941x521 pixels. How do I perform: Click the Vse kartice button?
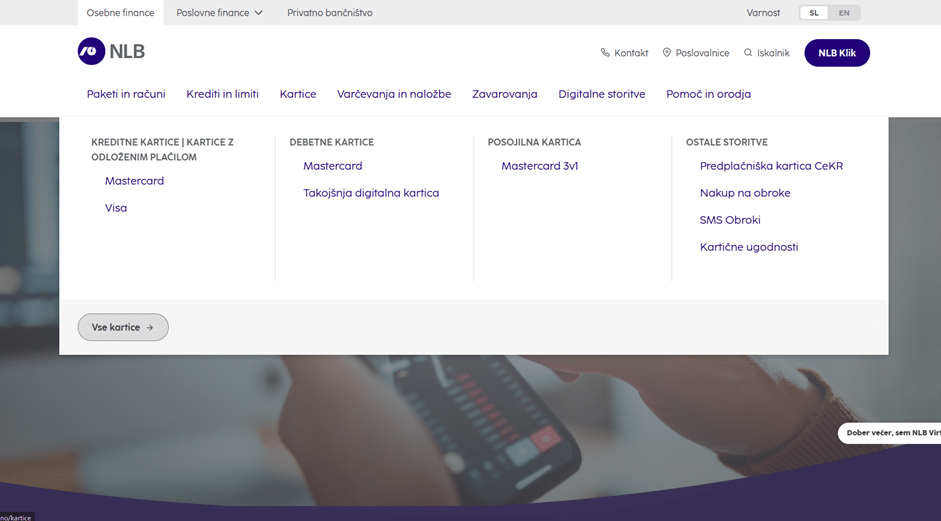point(123,327)
